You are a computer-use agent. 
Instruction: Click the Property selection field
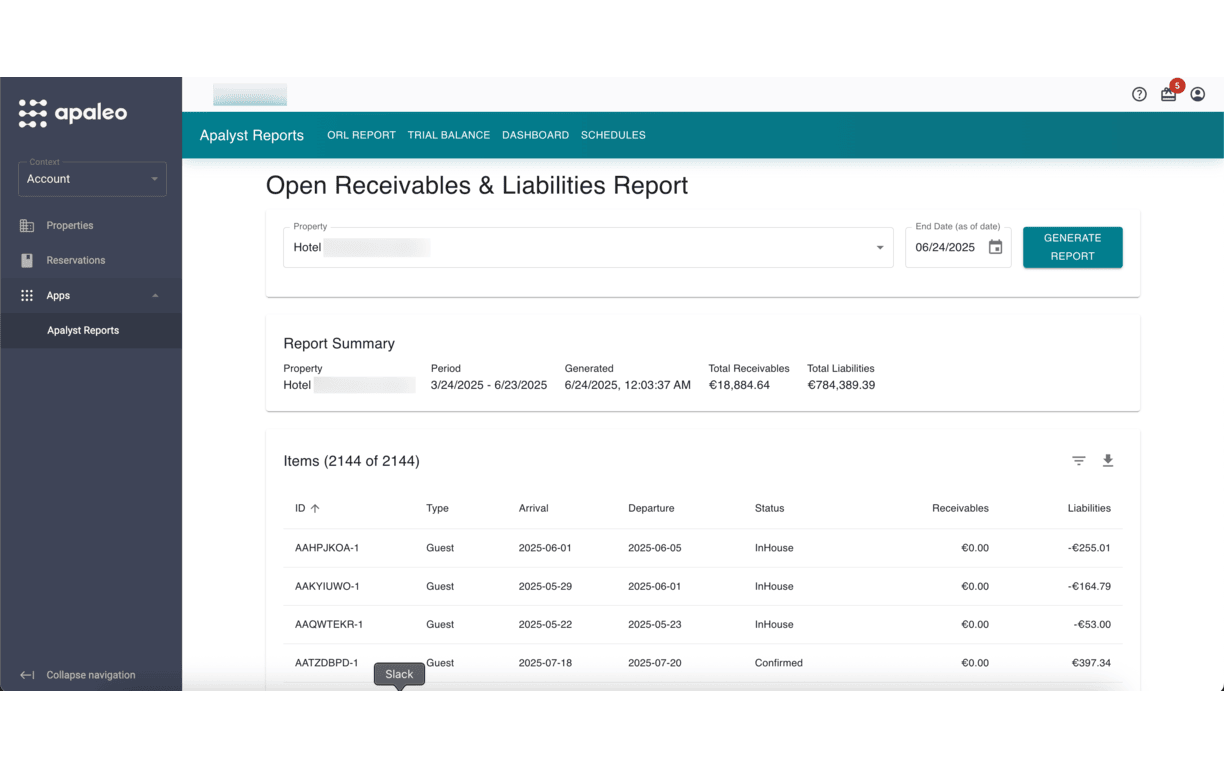point(588,247)
